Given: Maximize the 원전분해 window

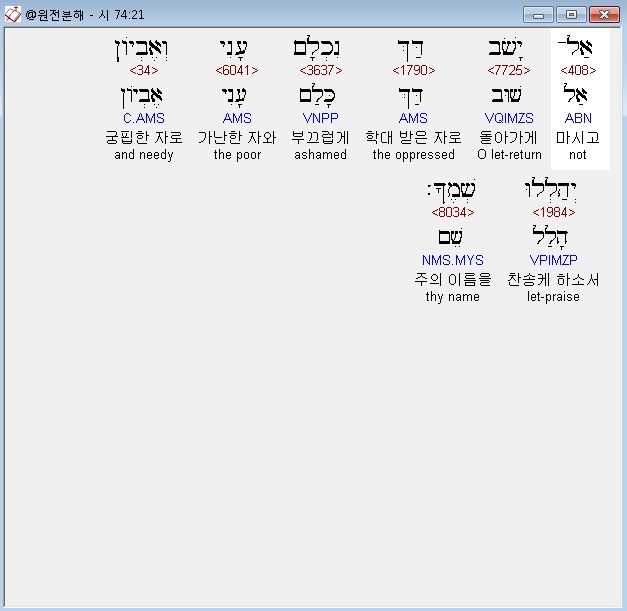Looking at the screenshot, I should tap(571, 15).
